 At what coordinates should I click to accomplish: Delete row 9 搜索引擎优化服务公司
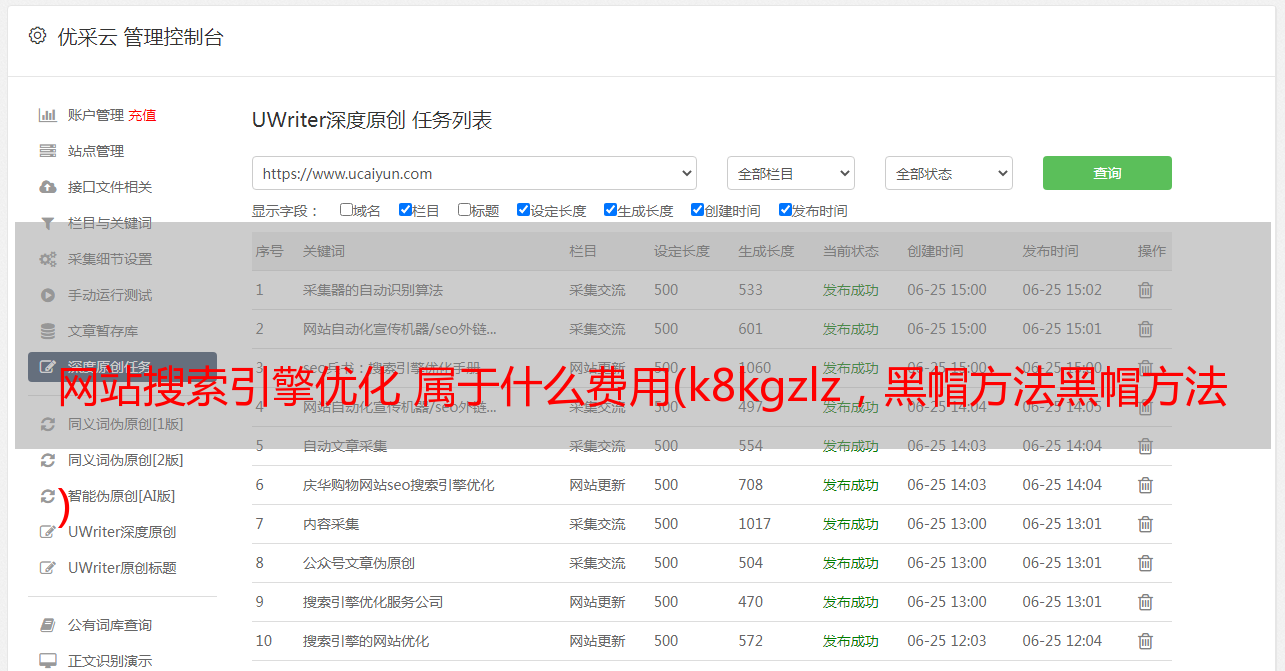(1146, 602)
